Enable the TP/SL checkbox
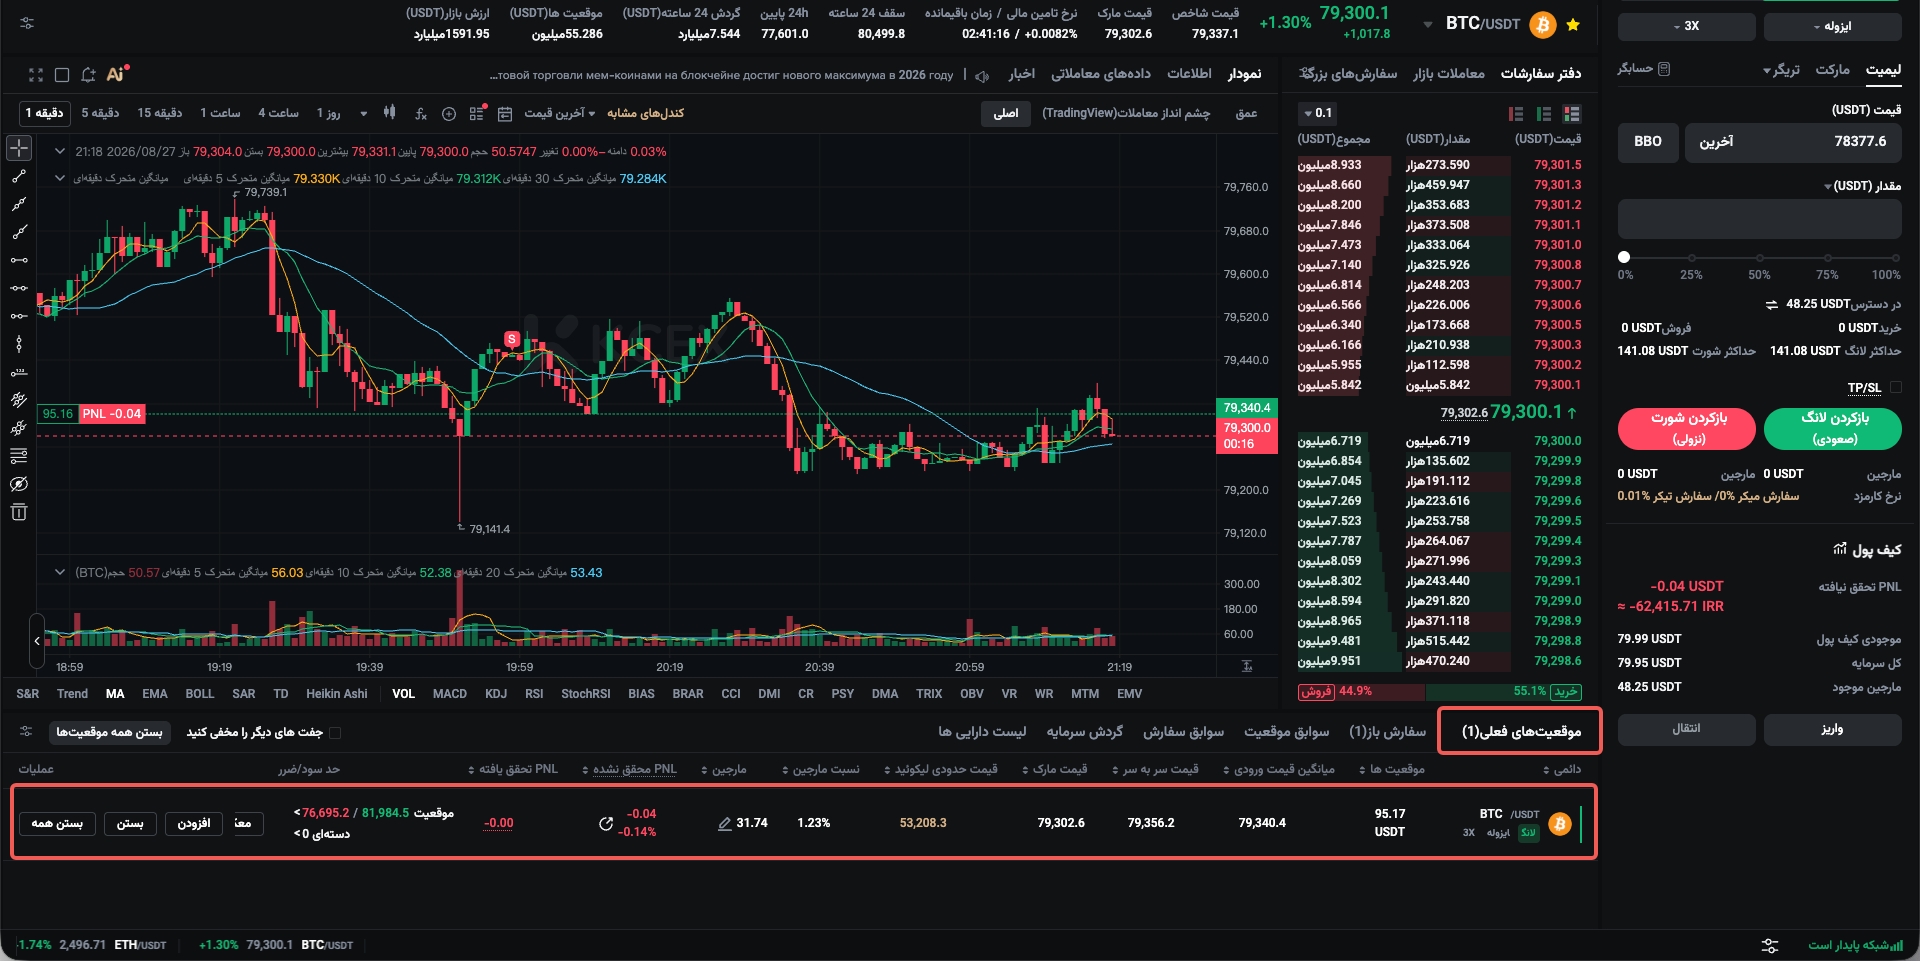 tap(1896, 387)
